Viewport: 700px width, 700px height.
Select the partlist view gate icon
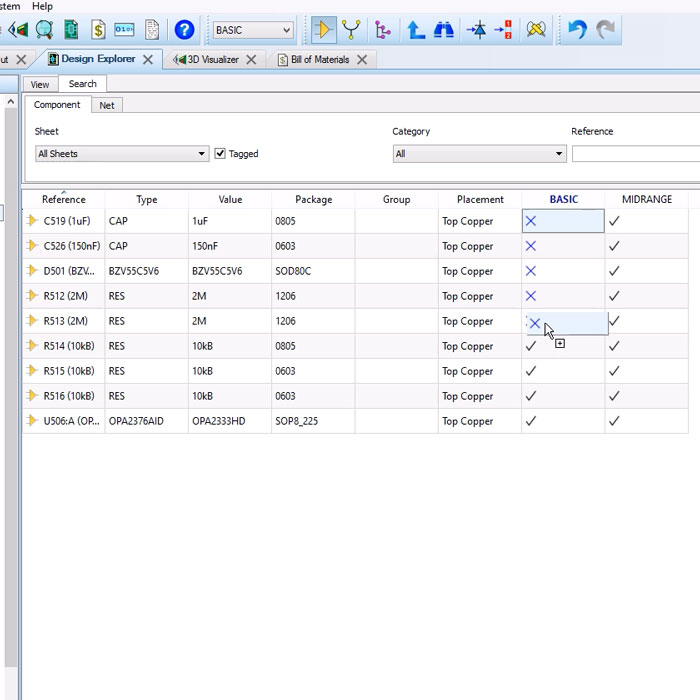pos(324,30)
